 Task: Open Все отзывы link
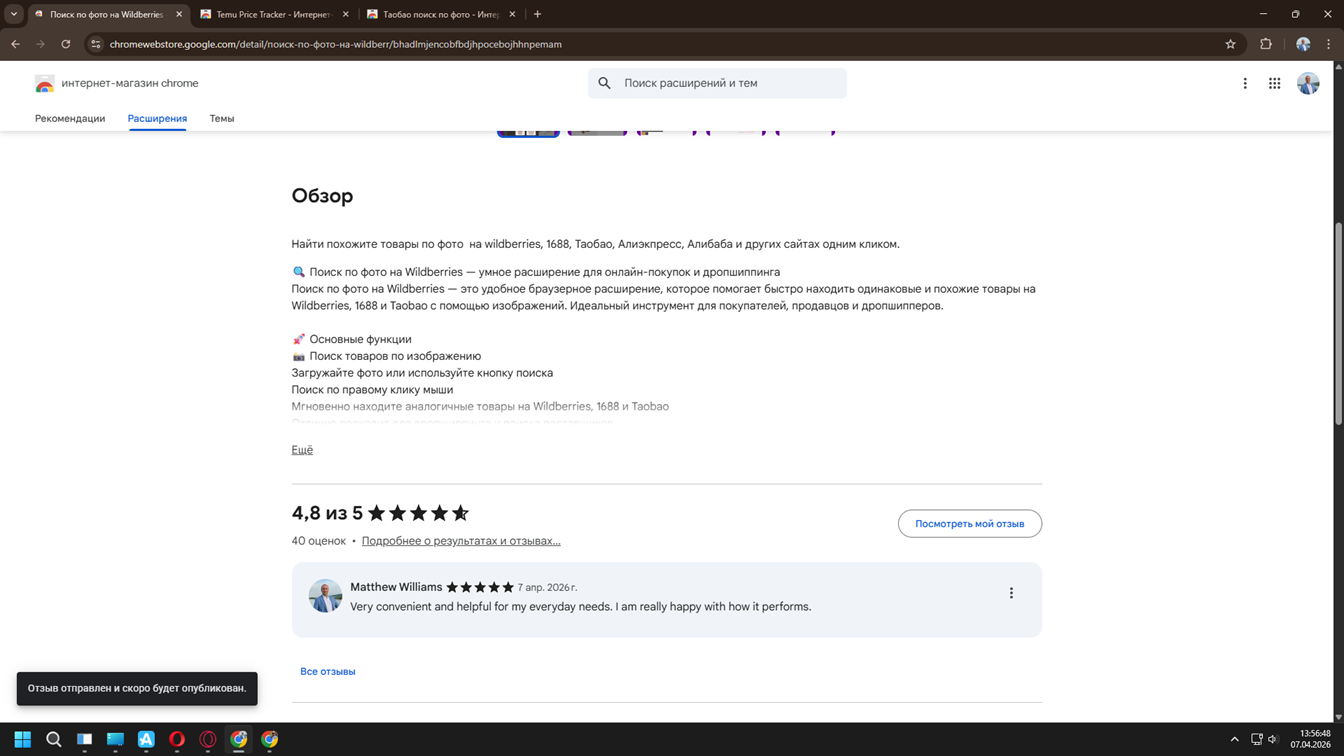328,672
